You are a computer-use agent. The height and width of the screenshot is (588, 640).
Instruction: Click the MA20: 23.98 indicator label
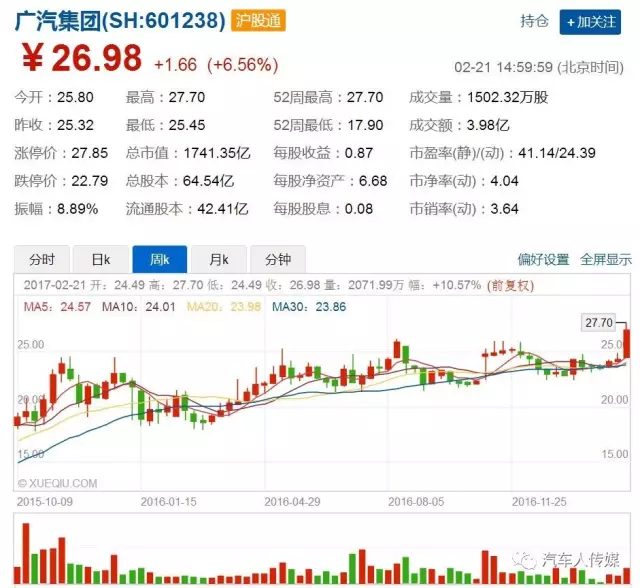click(x=224, y=307)
